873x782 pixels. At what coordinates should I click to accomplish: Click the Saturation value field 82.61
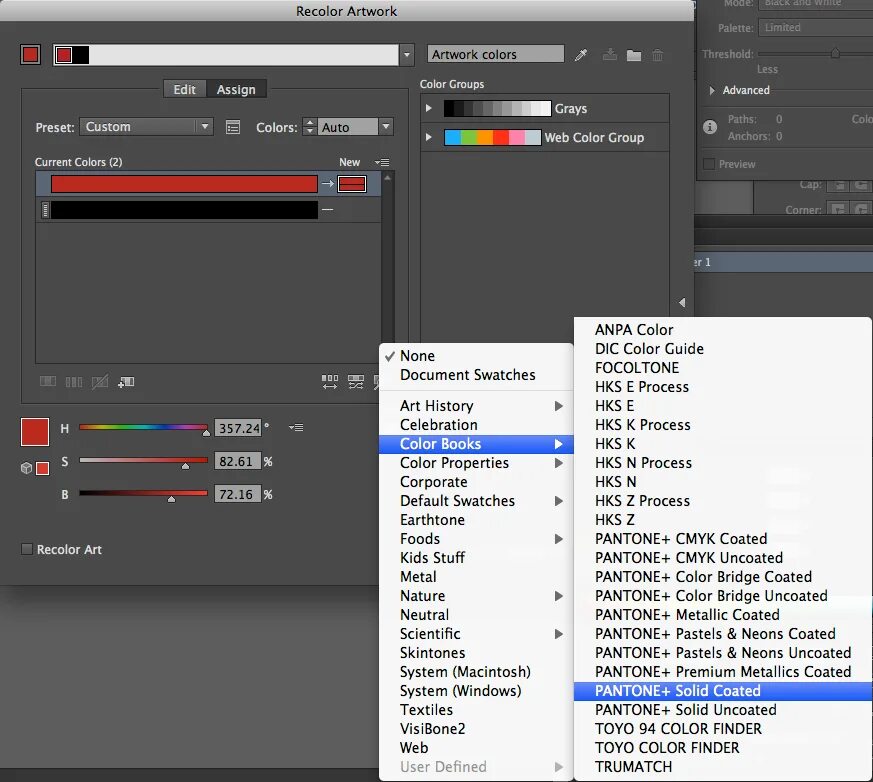[x=238, y=461]
